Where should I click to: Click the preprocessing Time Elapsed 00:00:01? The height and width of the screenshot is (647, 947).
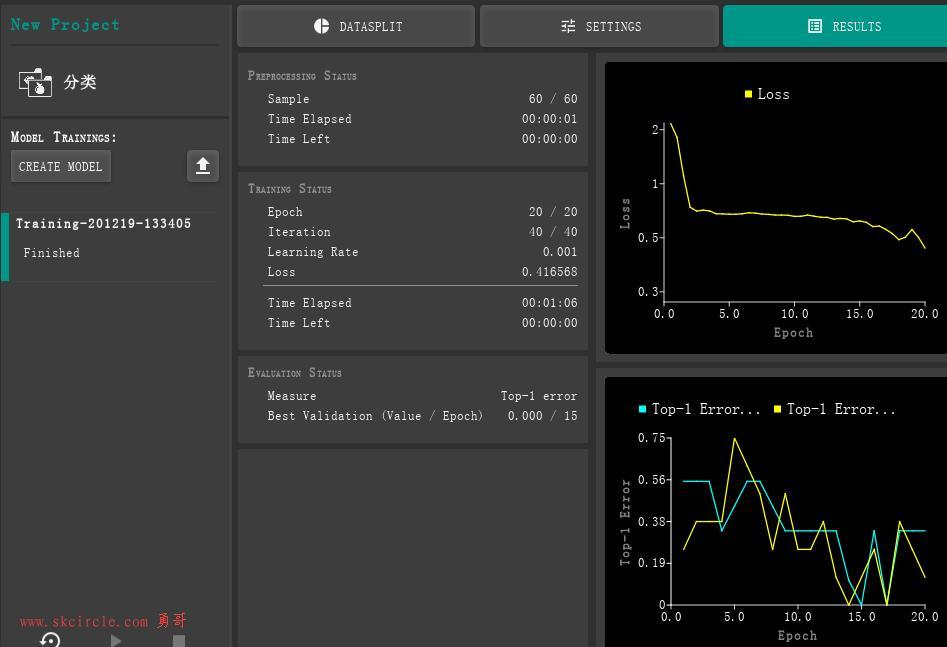pyautogui.click(x=550, y=119)
